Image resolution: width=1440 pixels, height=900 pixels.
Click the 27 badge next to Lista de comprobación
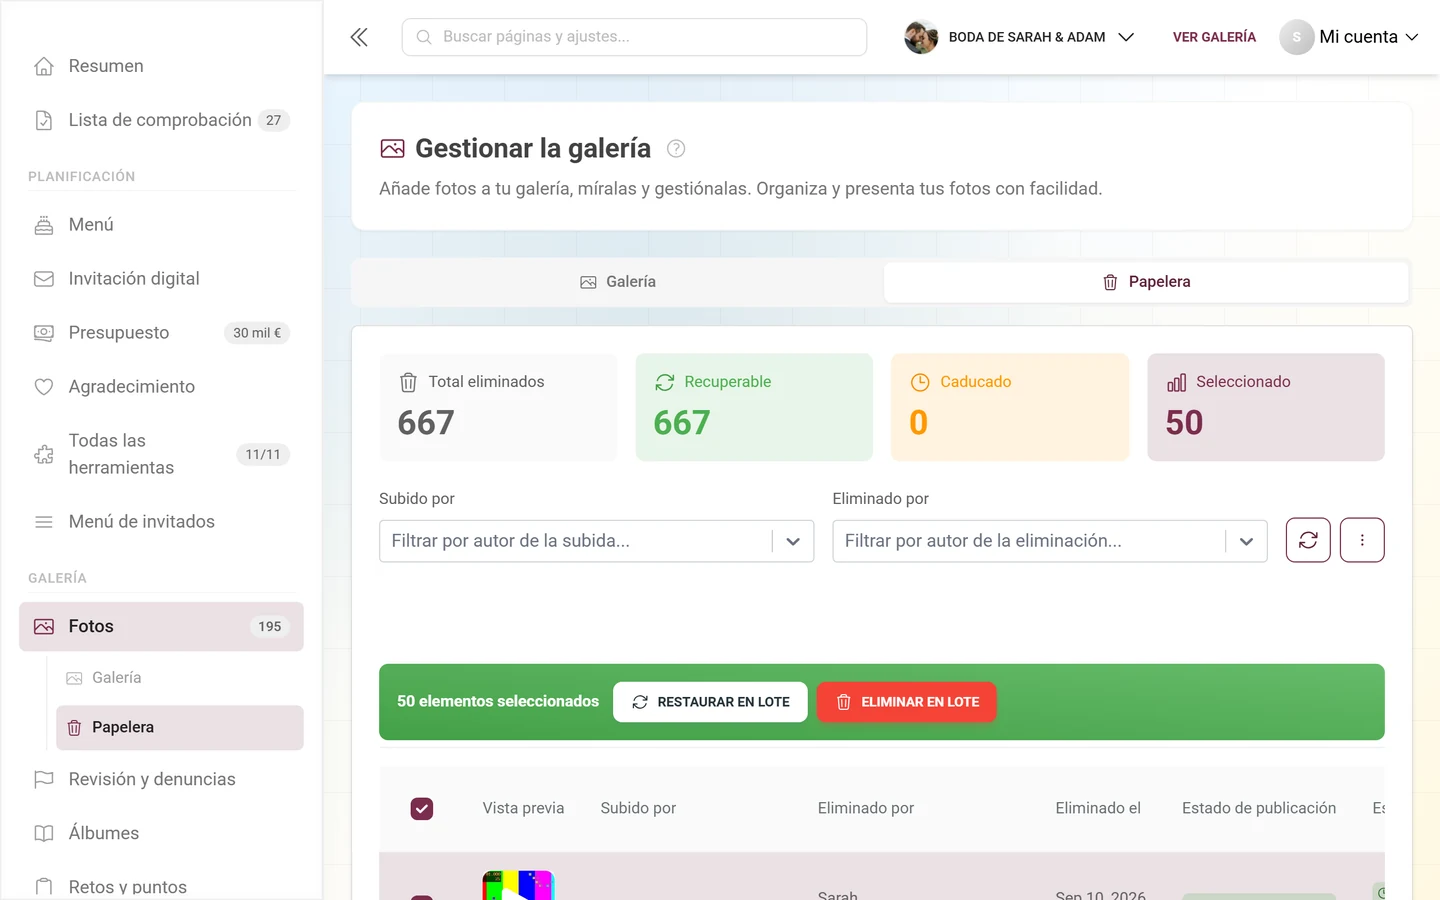274,120
